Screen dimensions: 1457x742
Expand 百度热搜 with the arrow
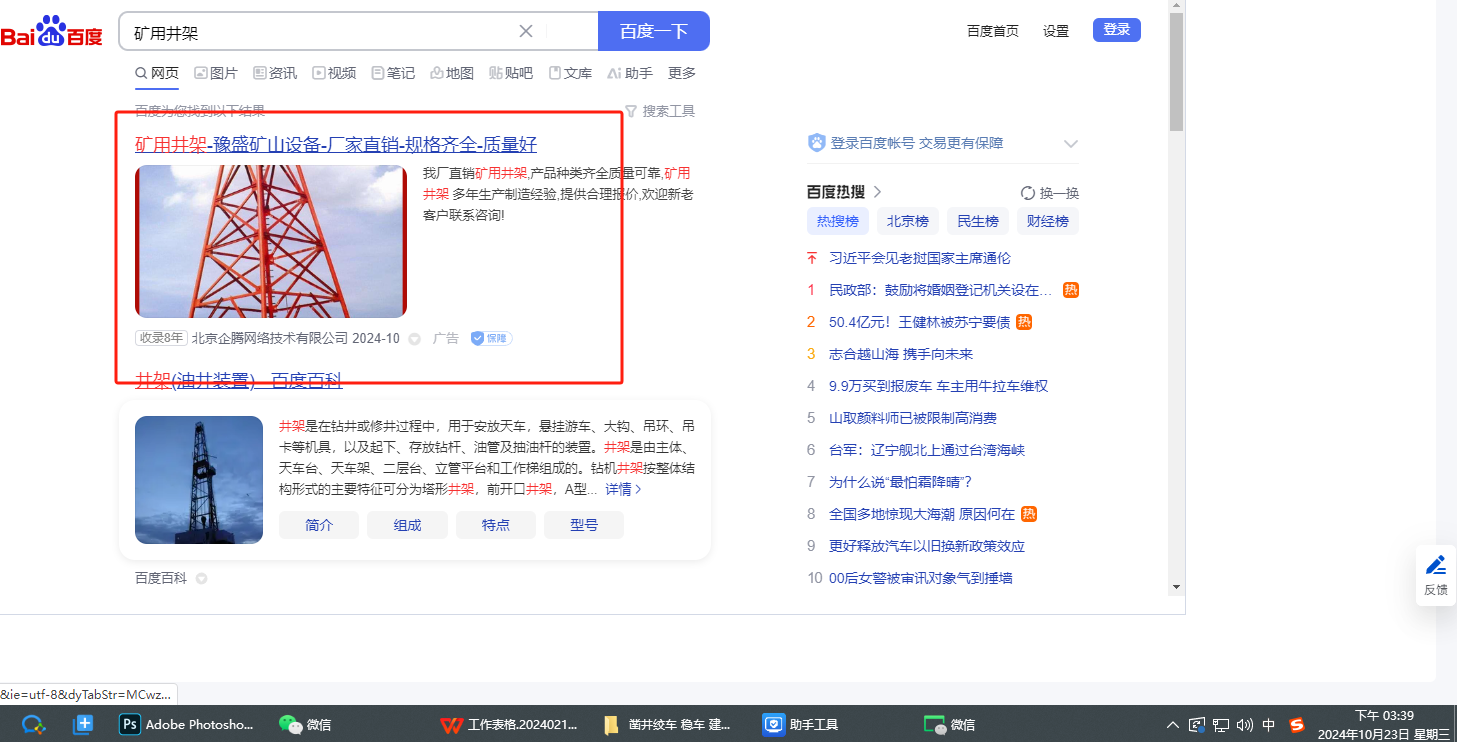click(x=878, y=192)
